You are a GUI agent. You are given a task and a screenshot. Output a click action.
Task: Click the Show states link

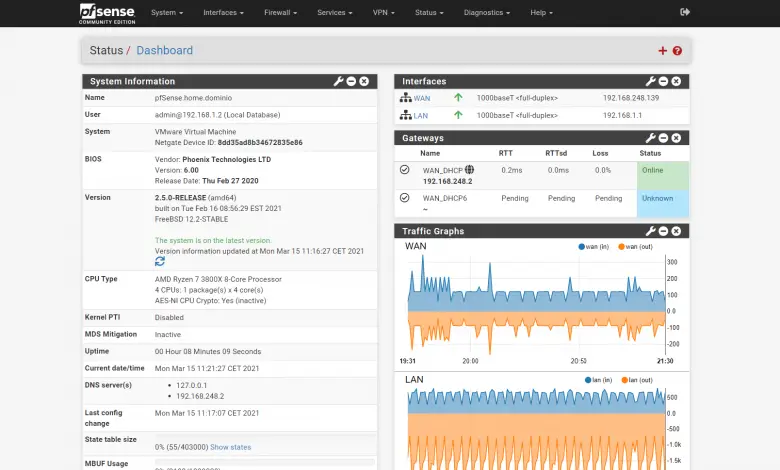[x=230, y=447]
